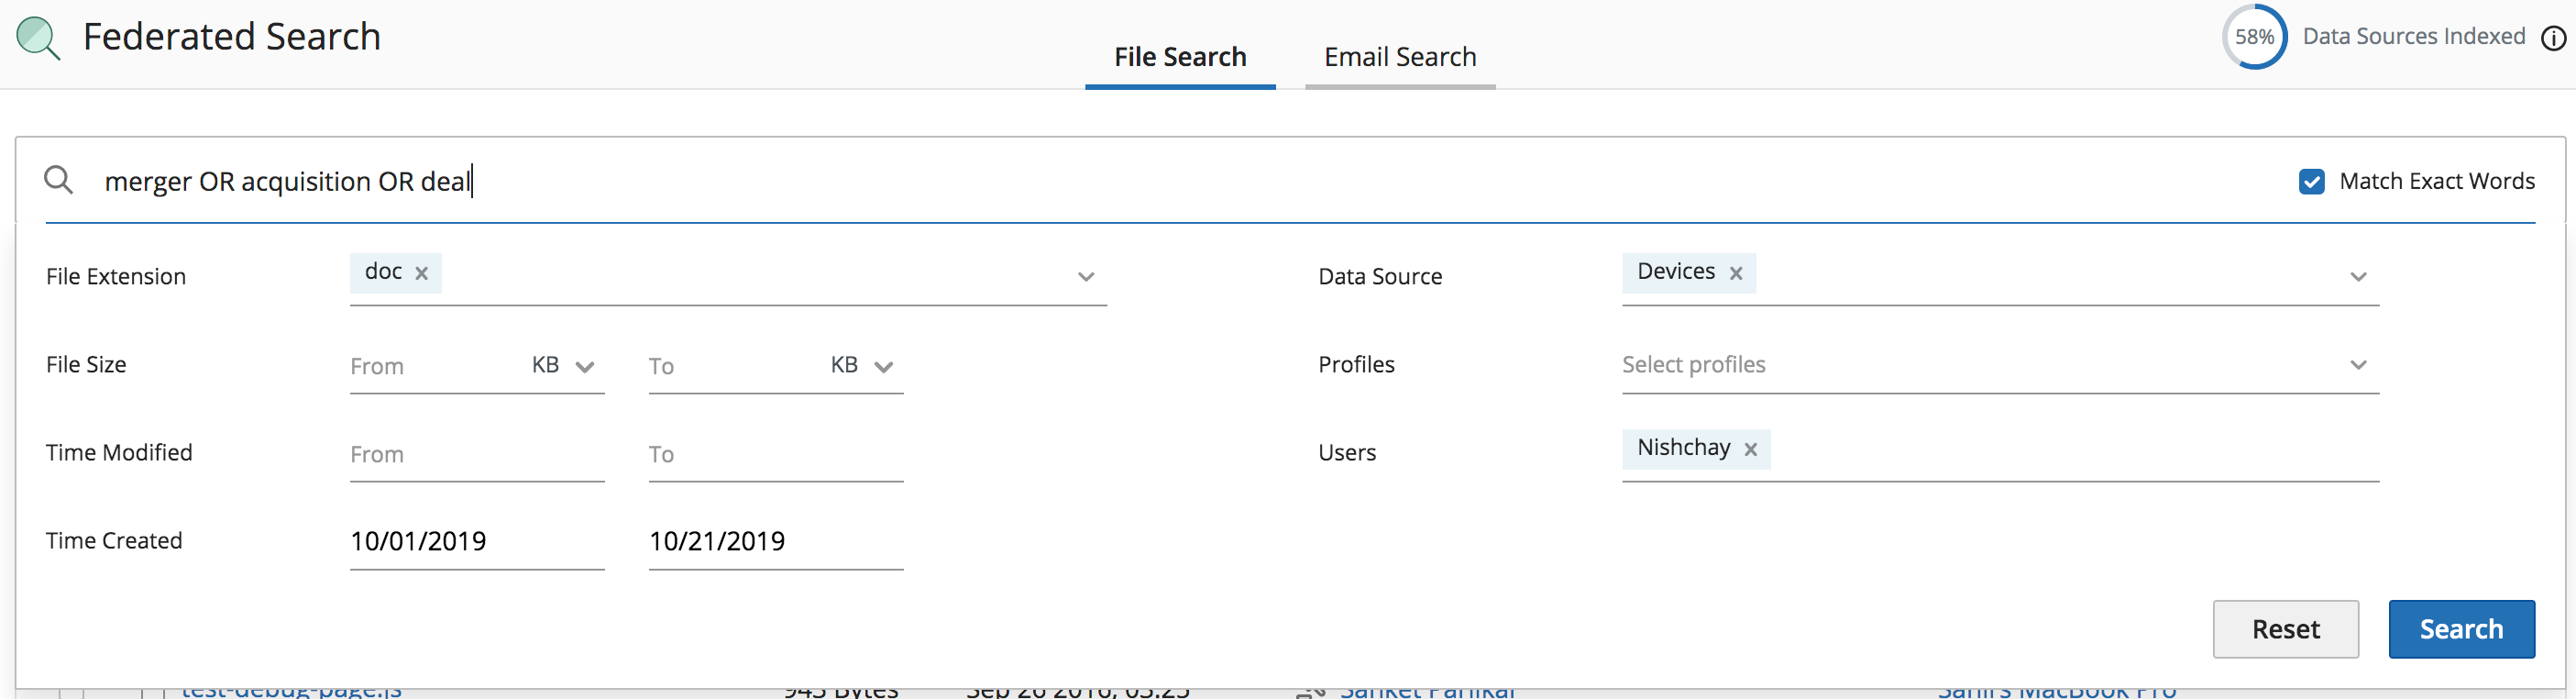This screenshot has height=699, width=2576.
Task: Select the File Search tab
Action: tap(1179, 57)
